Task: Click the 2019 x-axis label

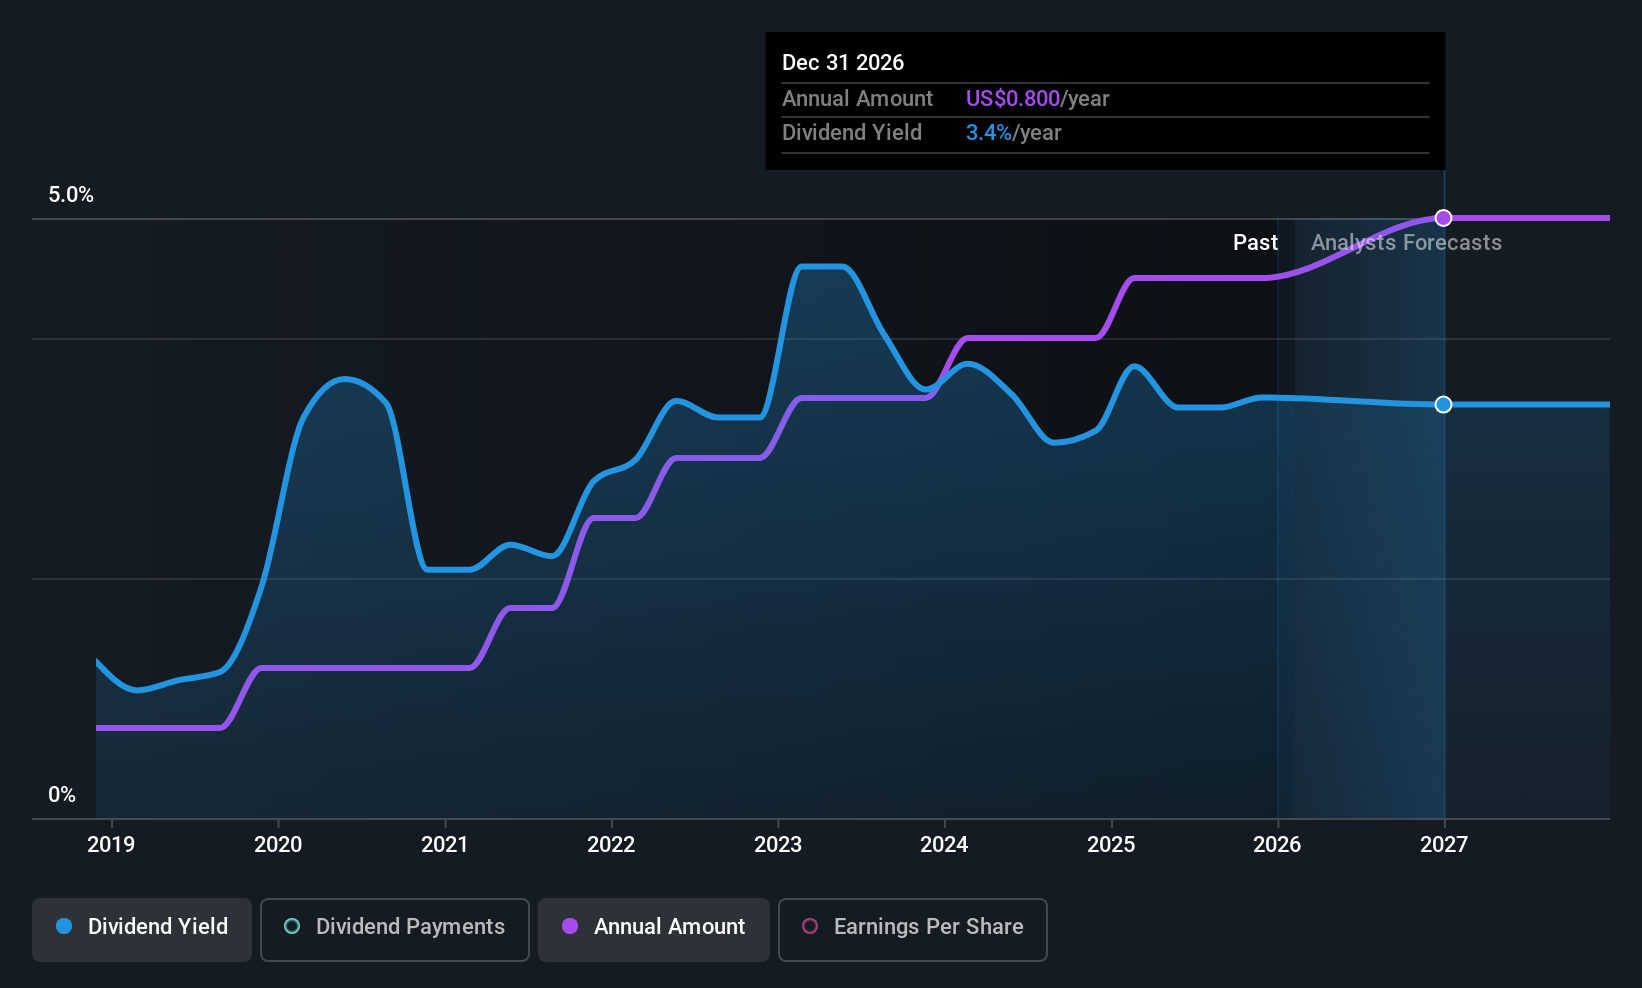Action: pyautogui.click(x=111, y=844)
